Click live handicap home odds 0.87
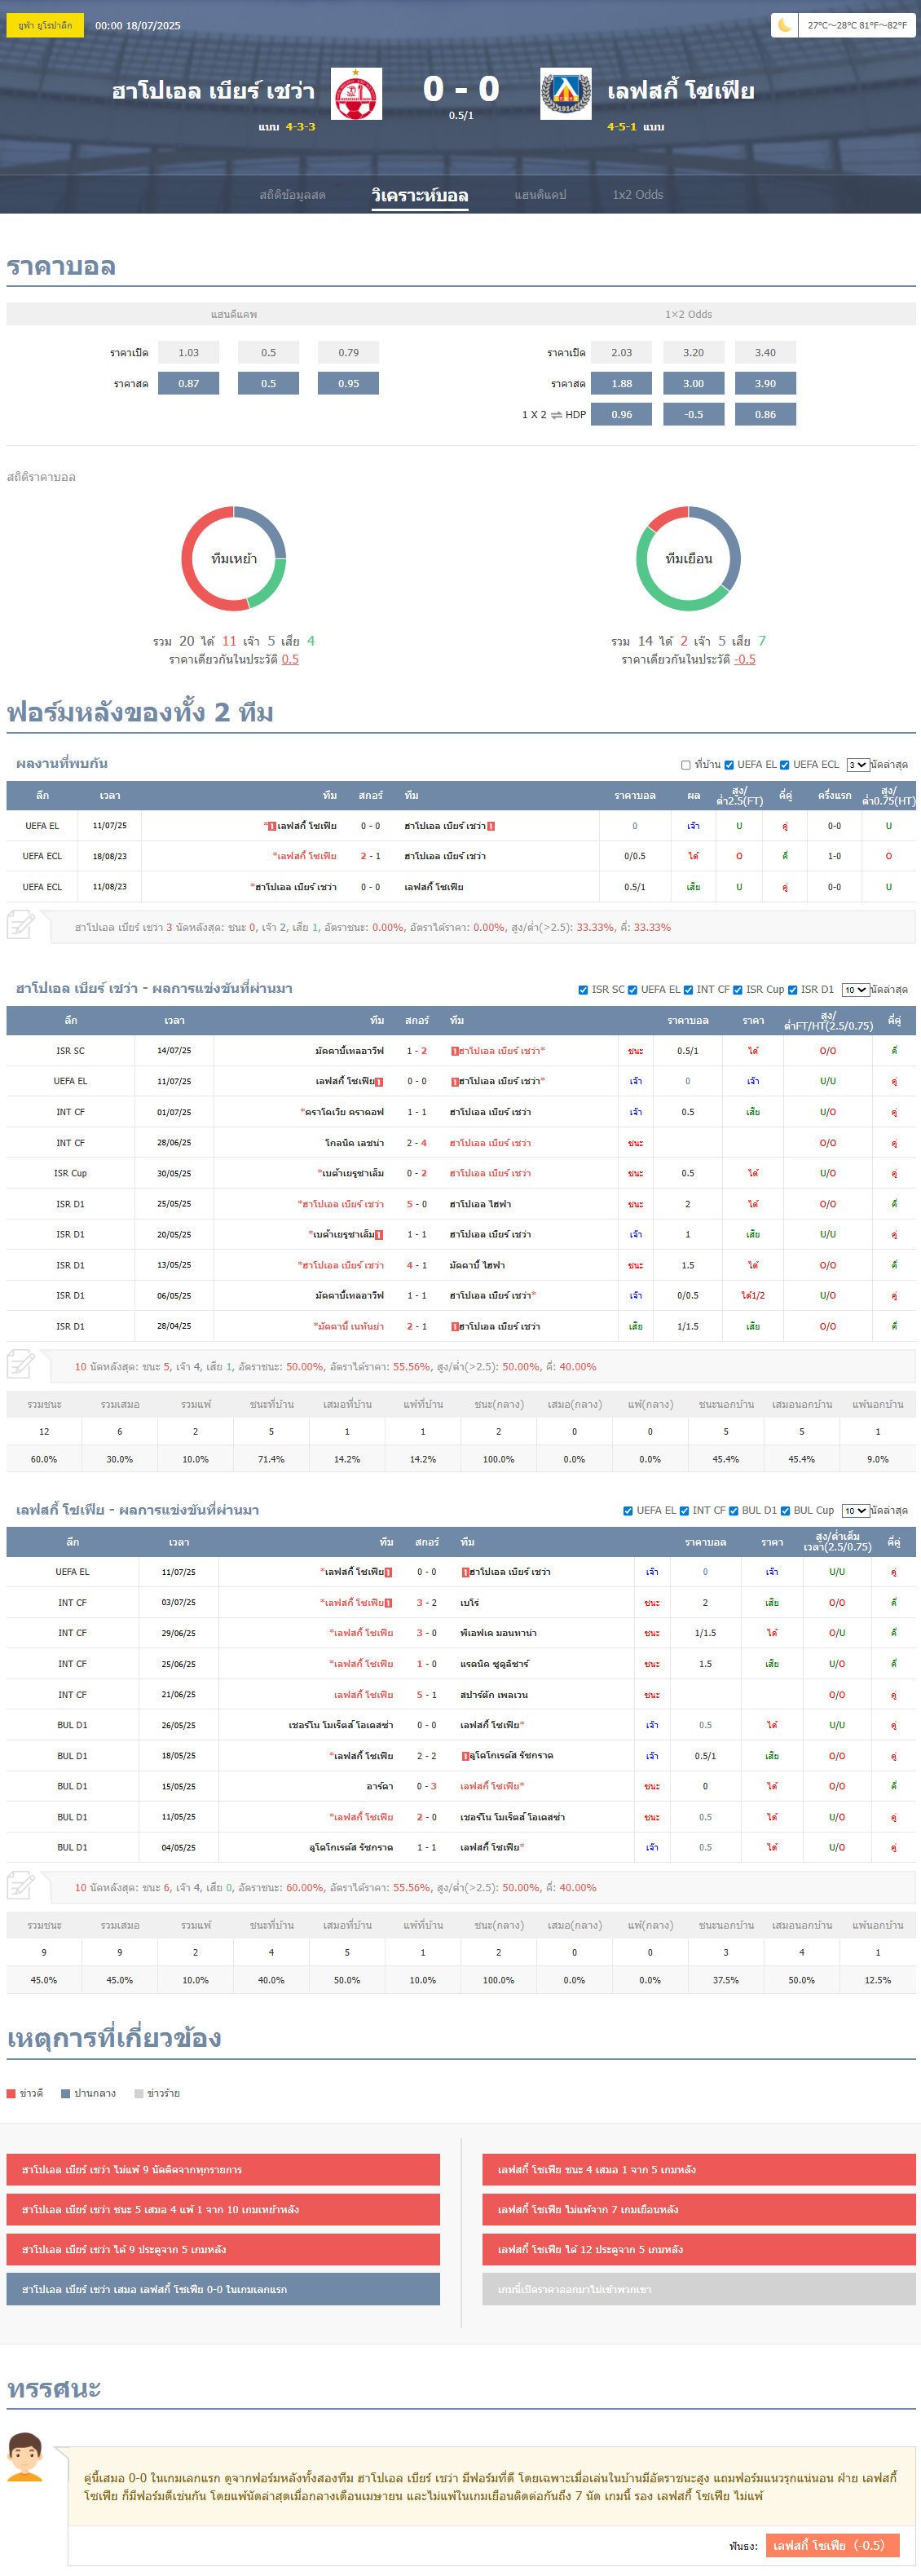The height and width of the screenshot is (2576, 921). point(189,384)
